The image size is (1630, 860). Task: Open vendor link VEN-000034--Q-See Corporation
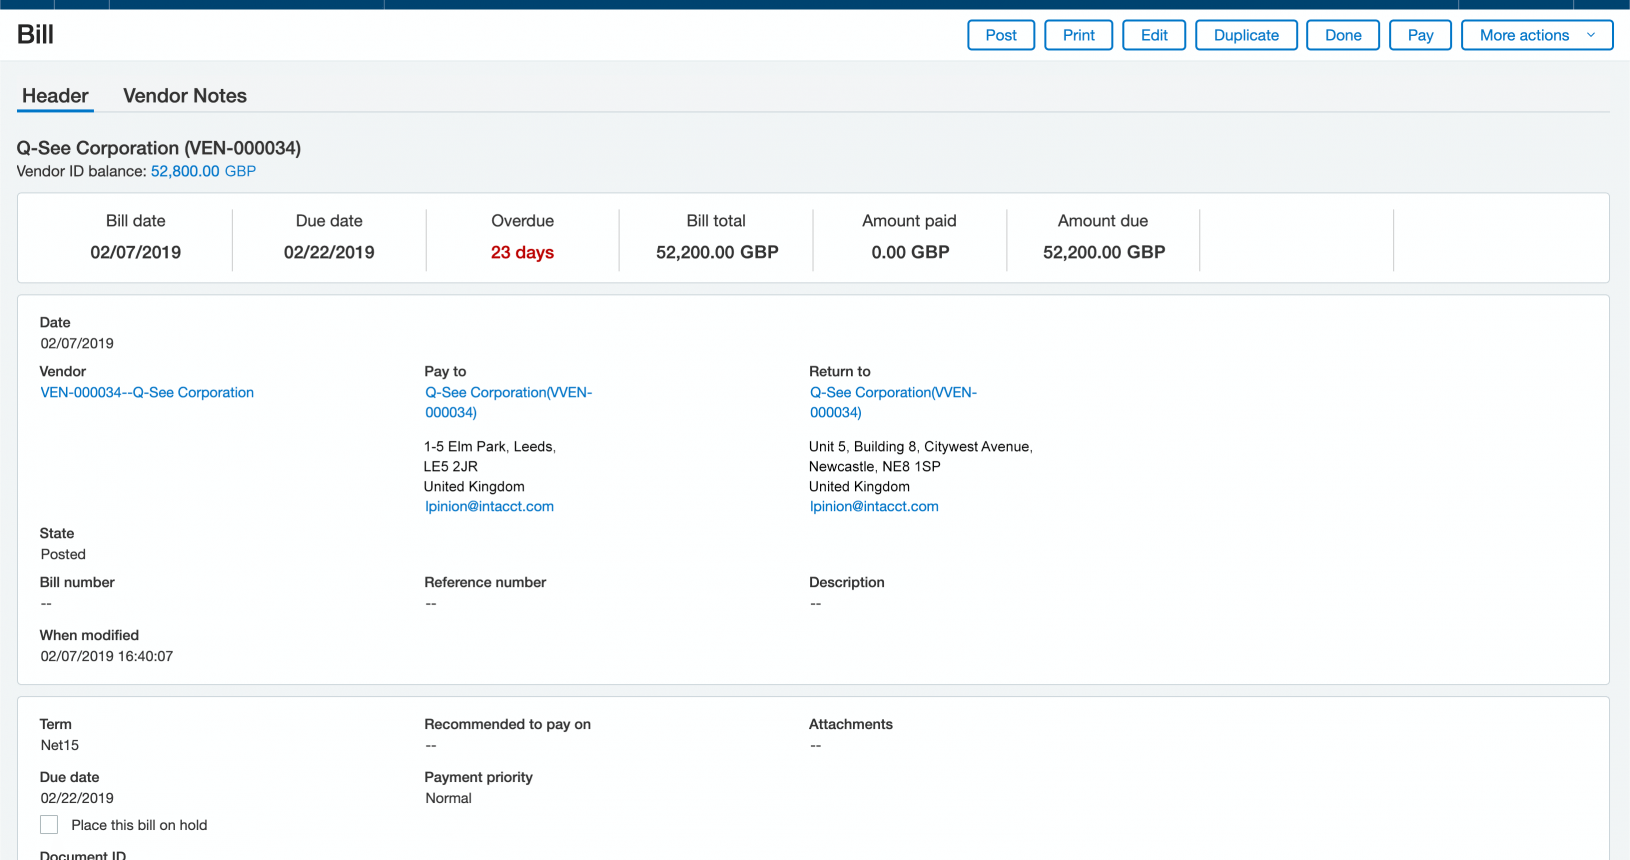point(147,392)
